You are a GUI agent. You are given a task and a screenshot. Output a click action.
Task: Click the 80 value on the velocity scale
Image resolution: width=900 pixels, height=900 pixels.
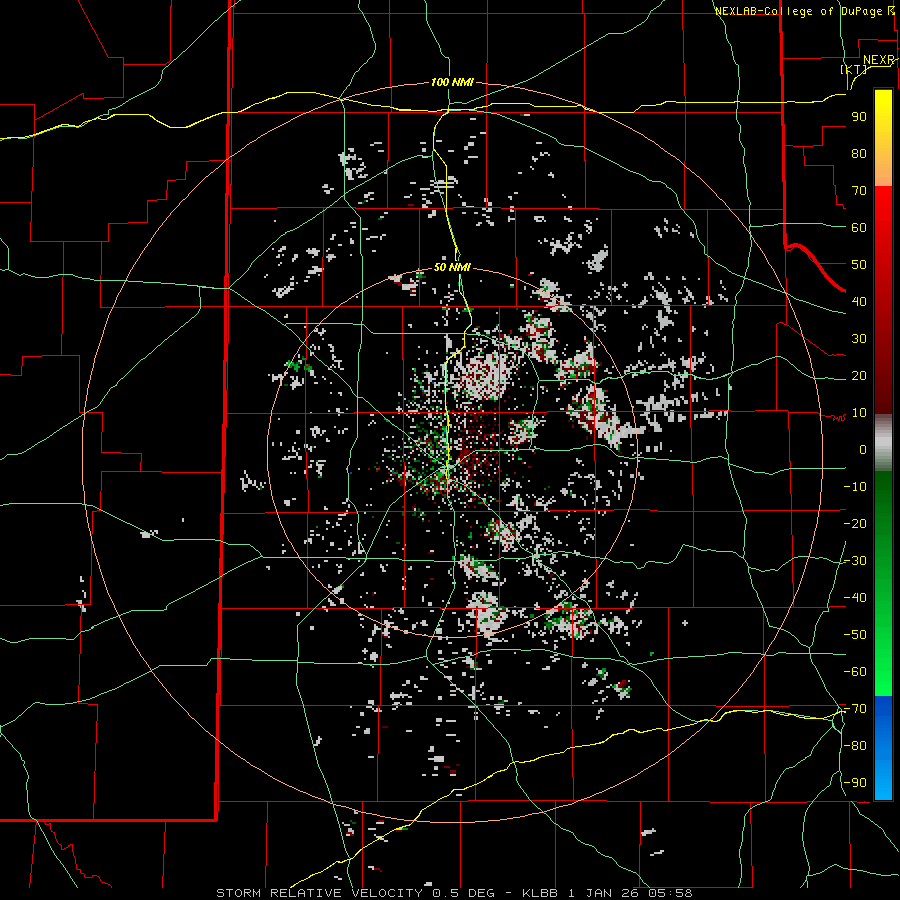(859, 154)
